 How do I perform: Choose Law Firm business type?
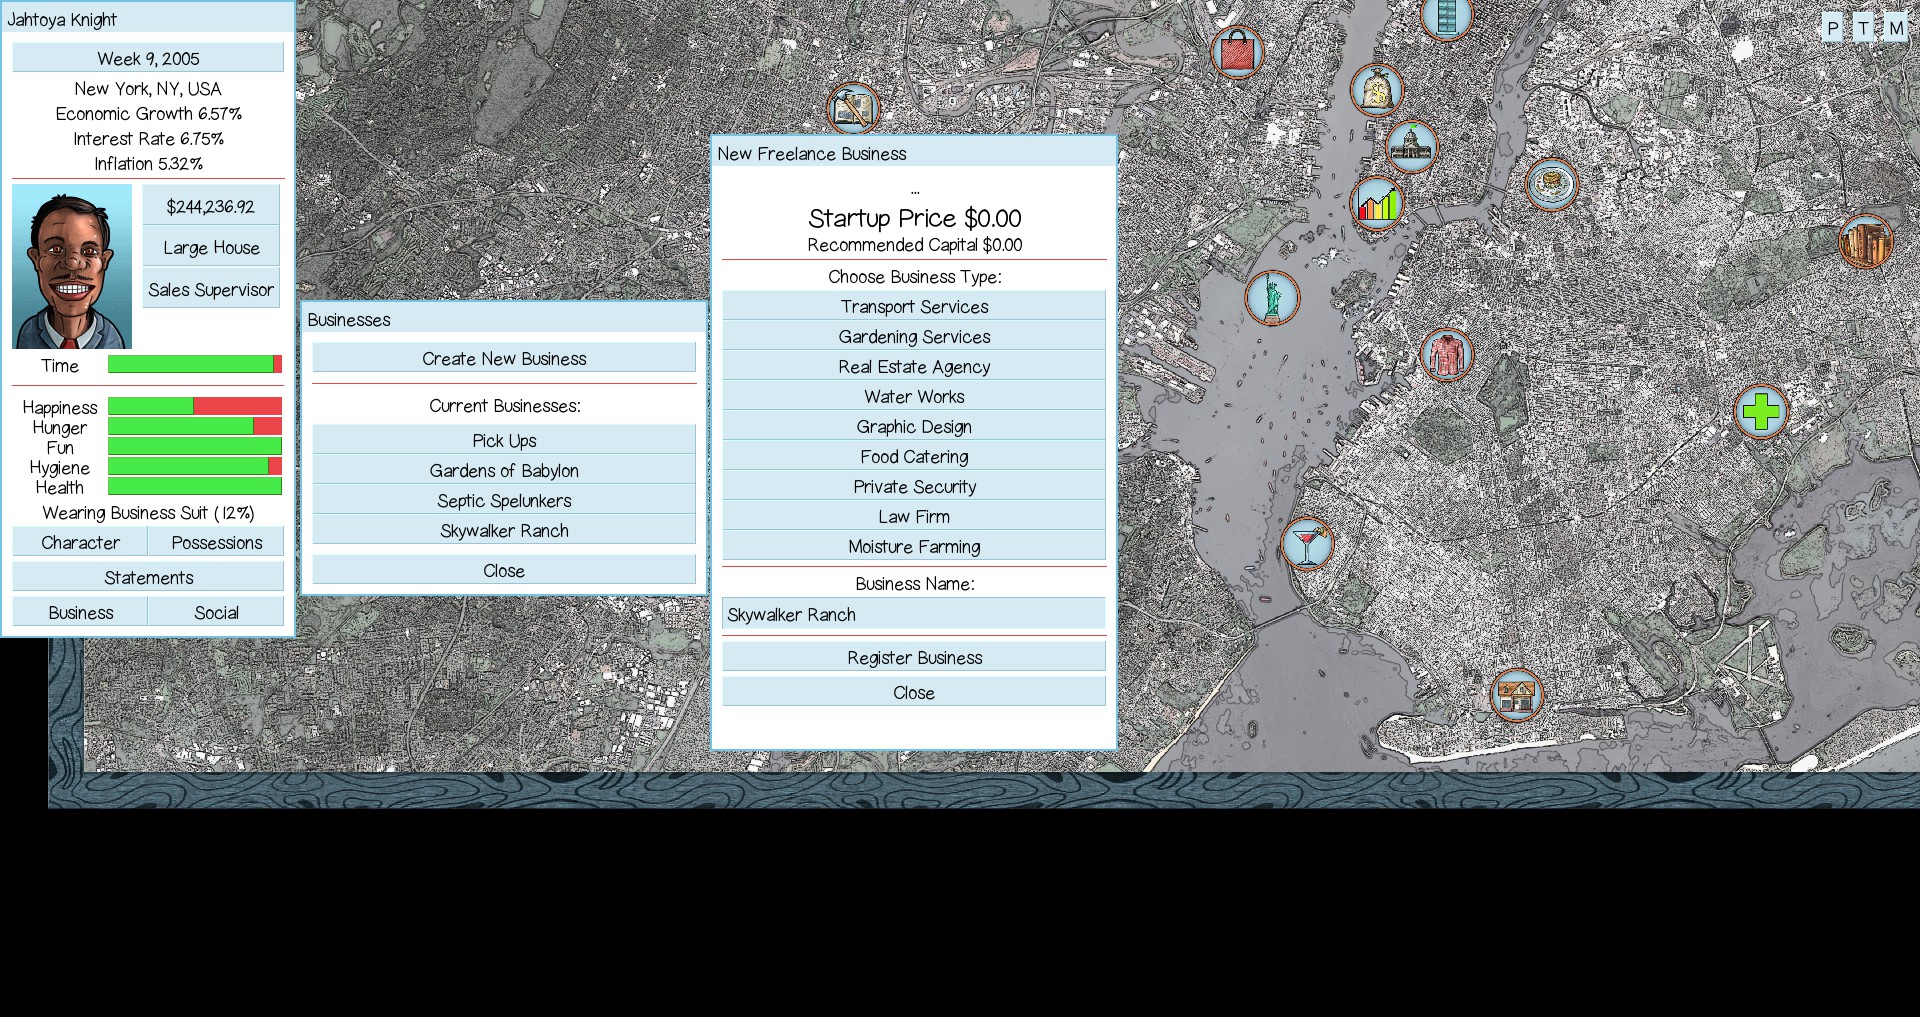point(914,516)
